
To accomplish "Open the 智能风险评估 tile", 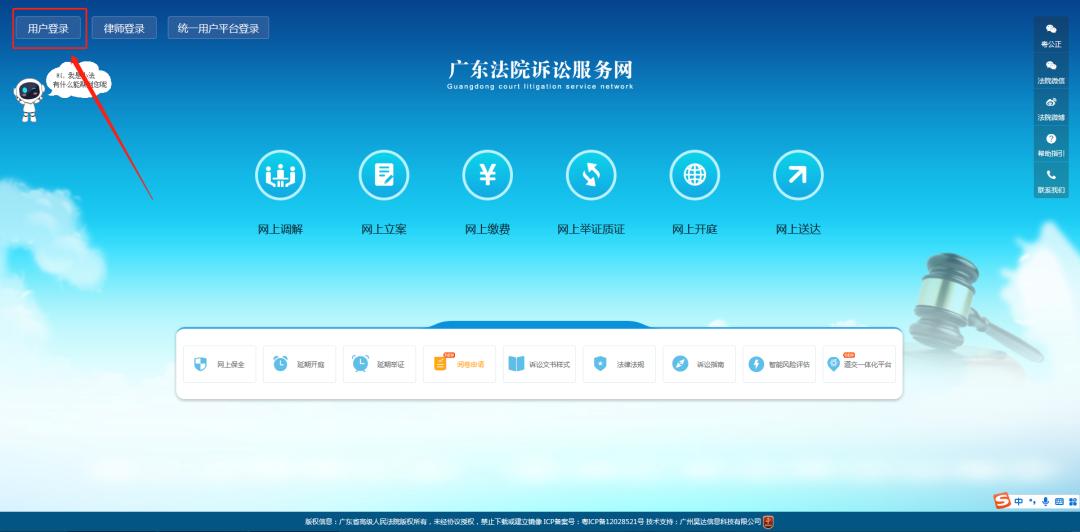I will pyautogui.click(x=779, y=364).
